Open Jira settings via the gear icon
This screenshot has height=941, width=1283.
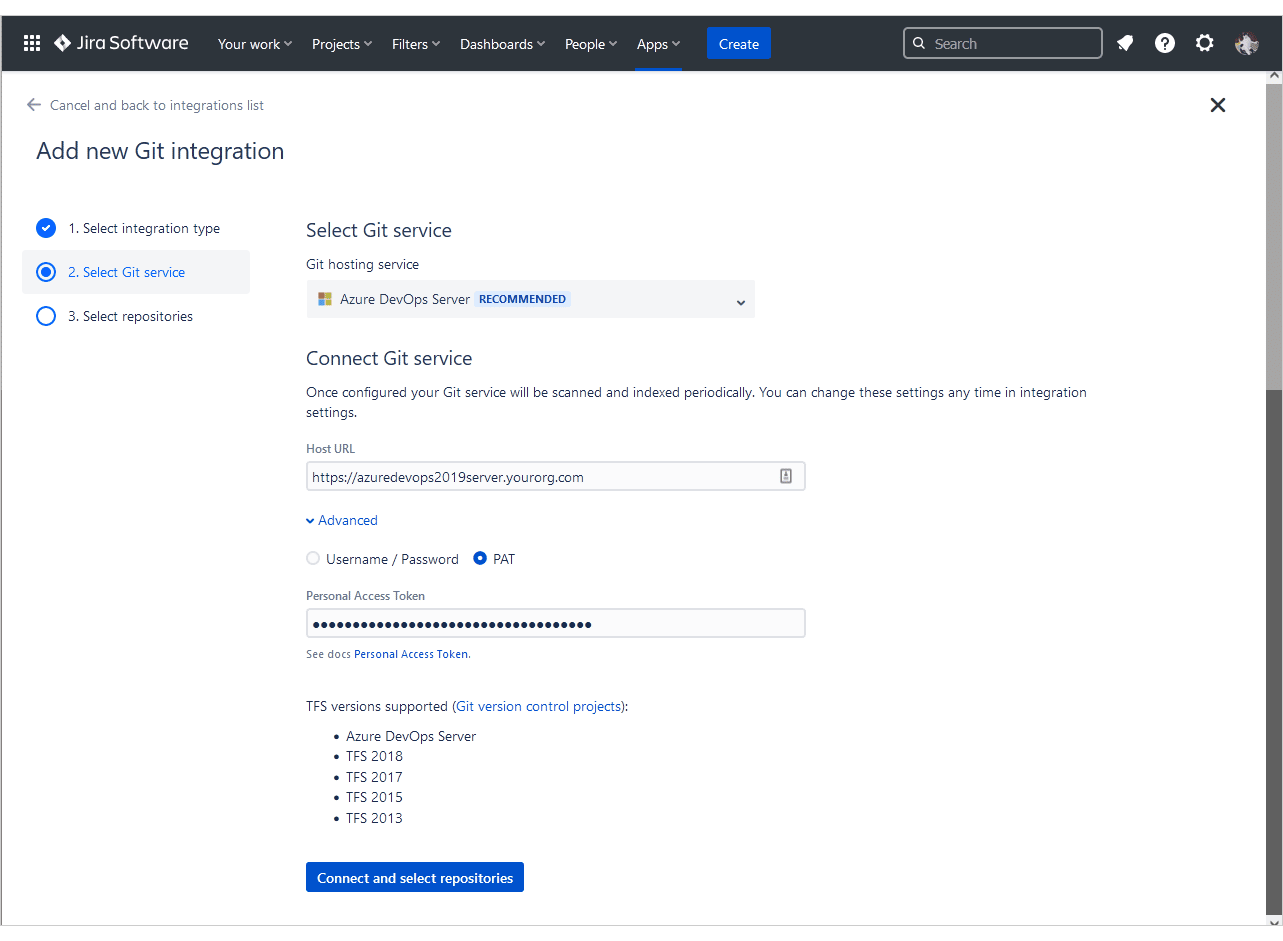click(x=1204, y=43)
